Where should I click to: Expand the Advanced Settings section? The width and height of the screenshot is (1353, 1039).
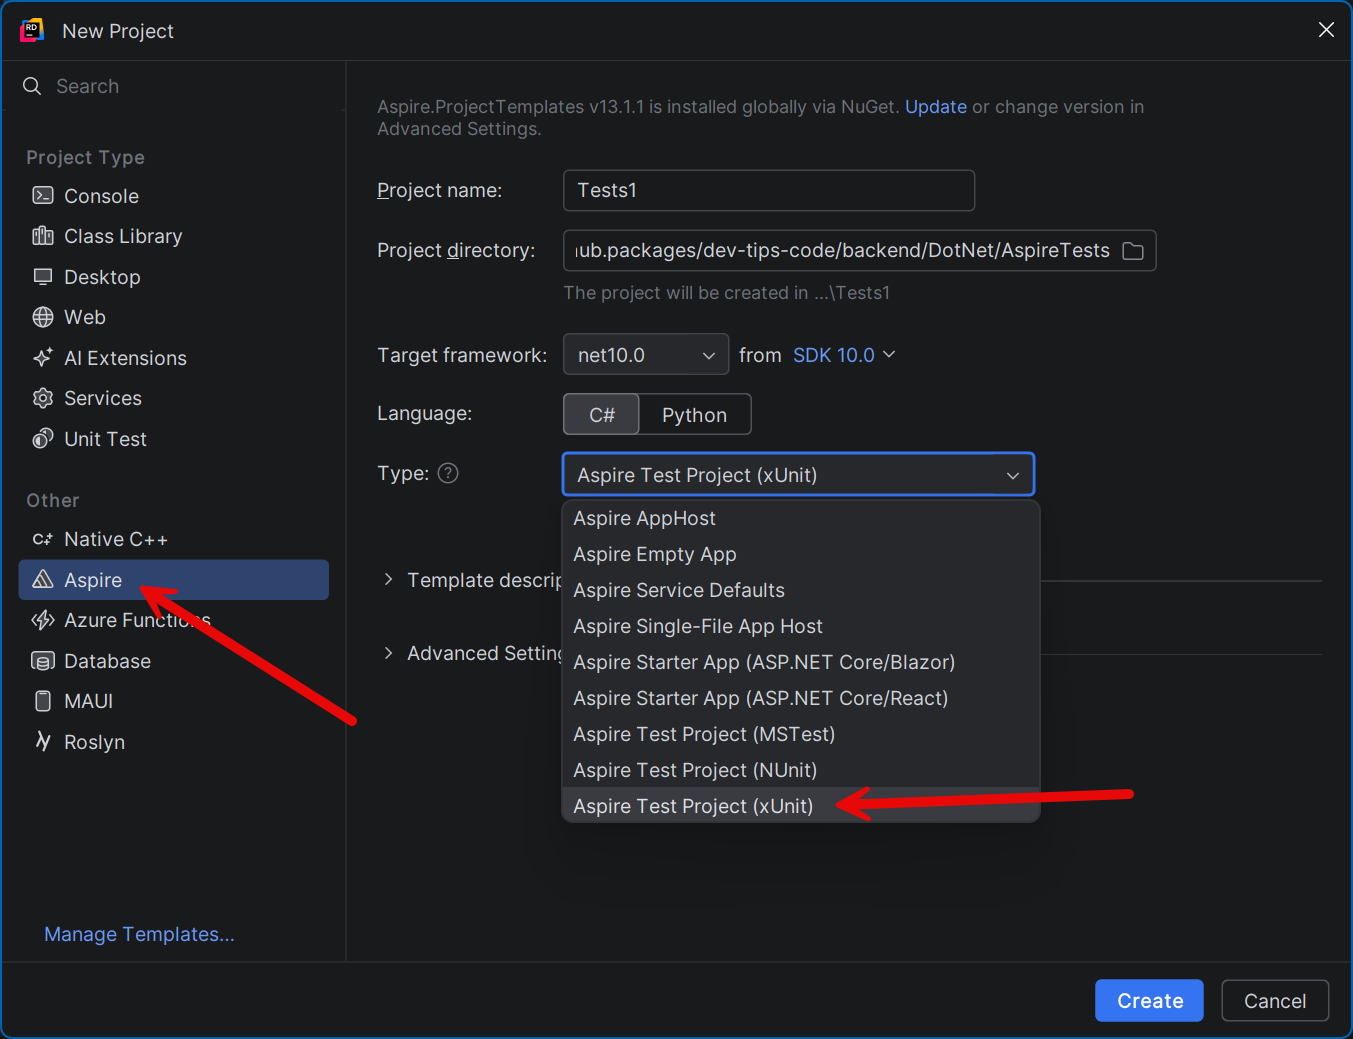[x=388, y=653]
